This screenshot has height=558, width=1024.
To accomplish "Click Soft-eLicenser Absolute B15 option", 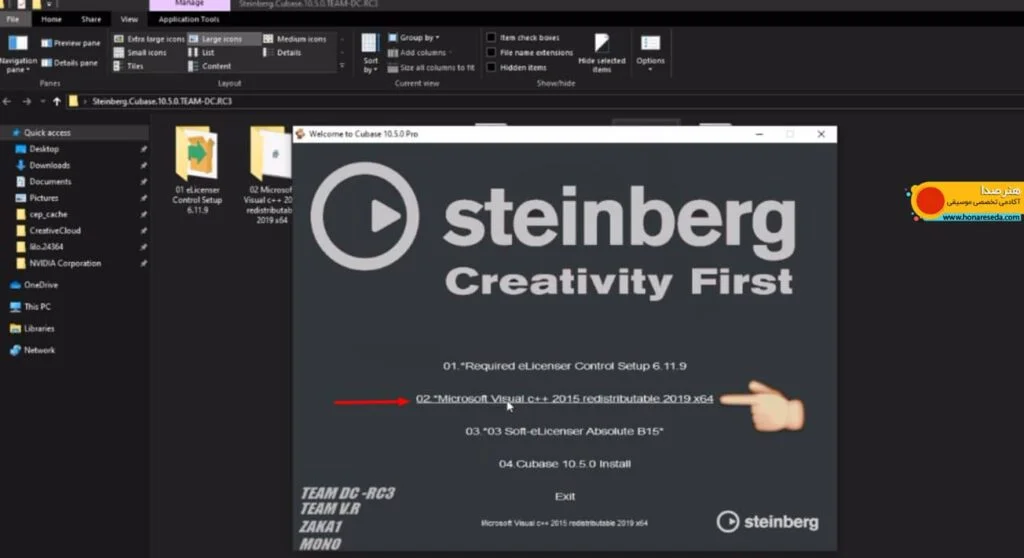I will click(x=564, y=431).
